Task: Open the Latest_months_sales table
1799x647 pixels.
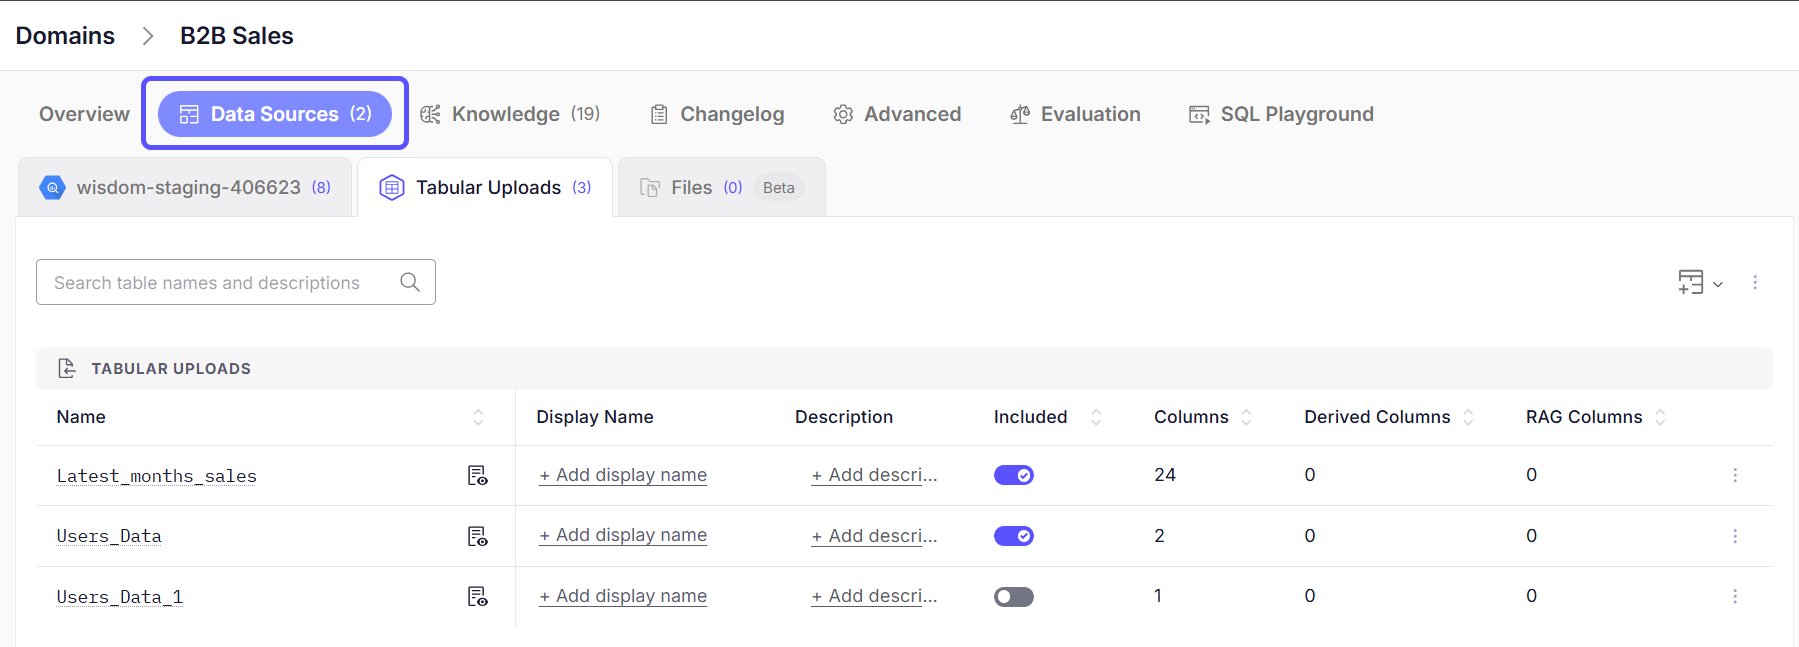Action: pos(157,476)
